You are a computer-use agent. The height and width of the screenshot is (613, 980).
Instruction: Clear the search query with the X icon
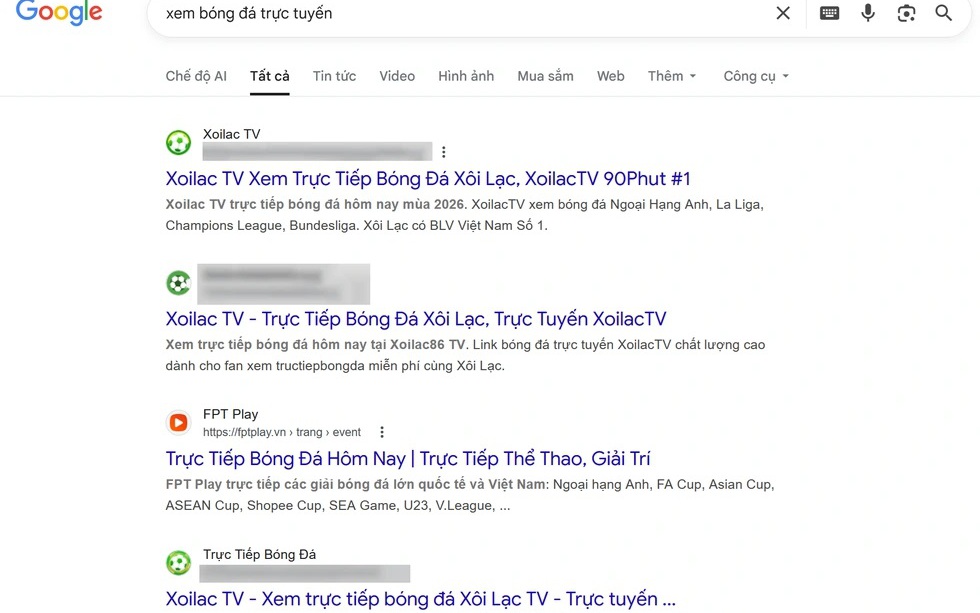click(783, 13)
